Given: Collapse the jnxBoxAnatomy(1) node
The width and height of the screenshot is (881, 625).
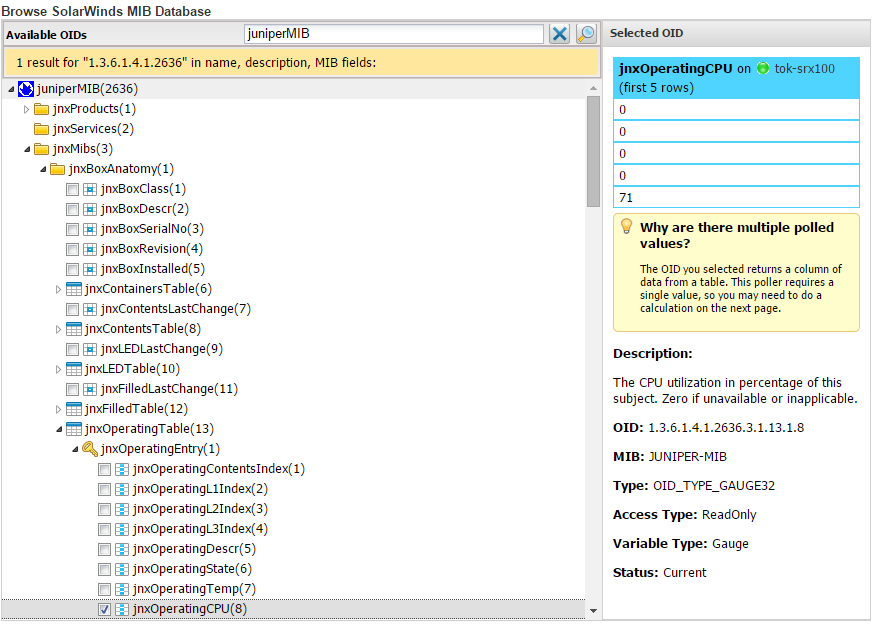Looking at the screenshot, I should click(43, 169).
